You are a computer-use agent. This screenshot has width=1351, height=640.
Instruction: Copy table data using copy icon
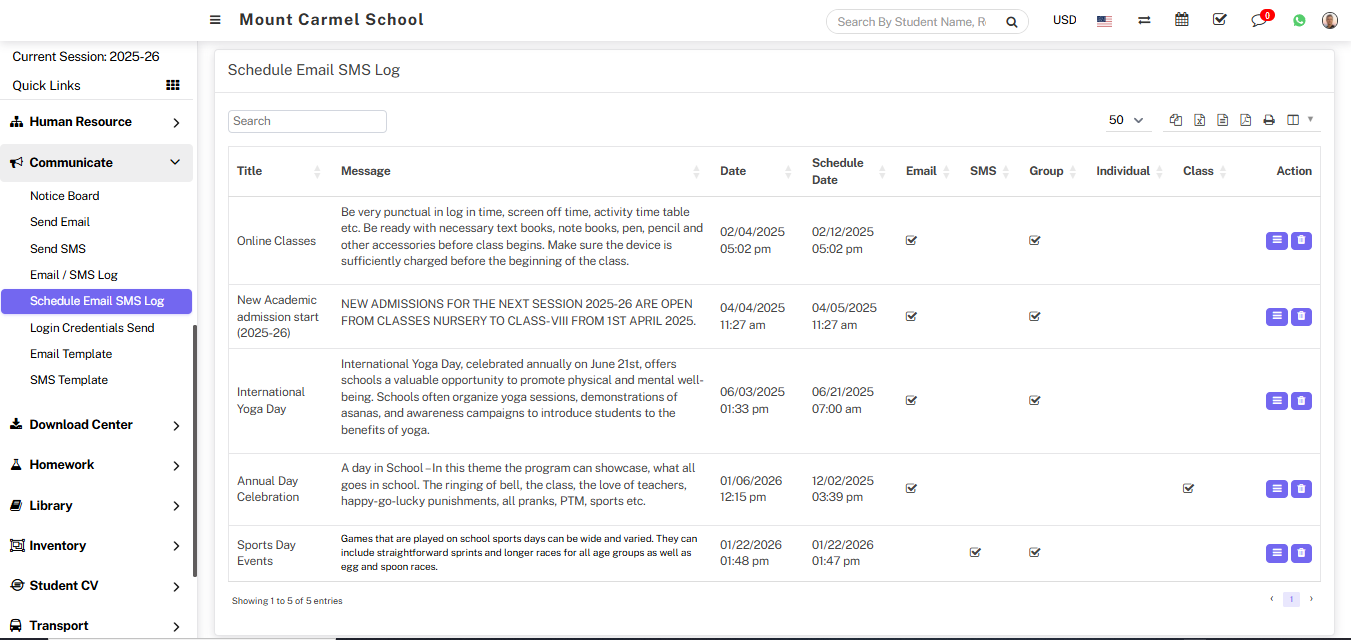click(1176, 120)
